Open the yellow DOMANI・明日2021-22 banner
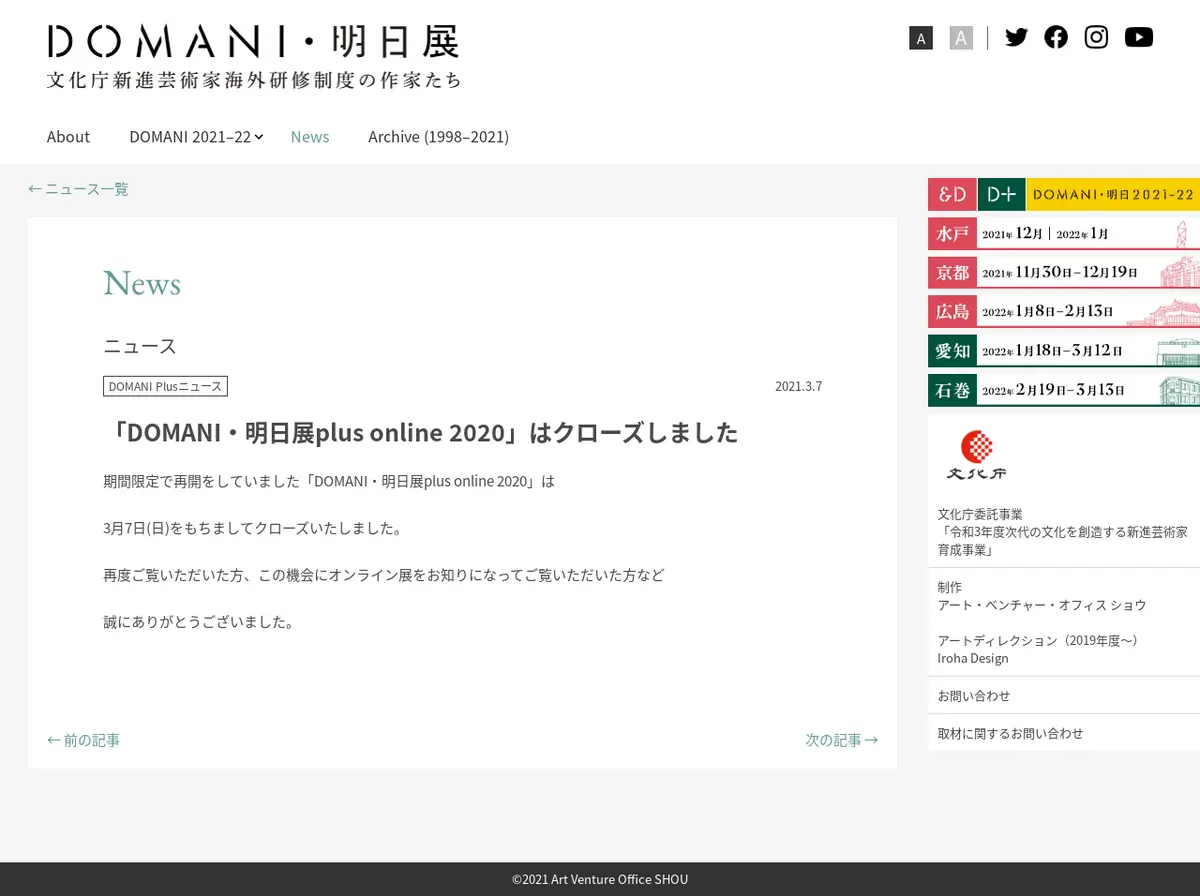Screen dimensions: 1200x896 tap(1113, 194)
